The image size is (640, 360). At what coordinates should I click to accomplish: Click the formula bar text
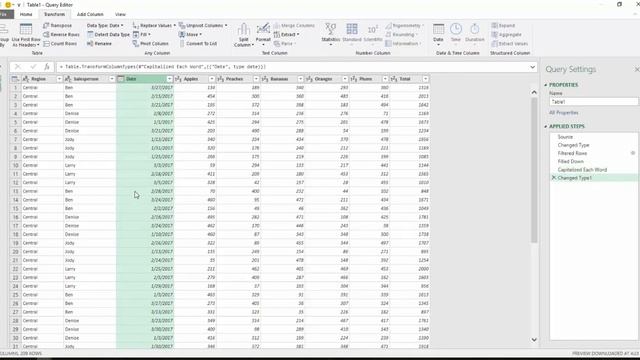click(163, 67)
